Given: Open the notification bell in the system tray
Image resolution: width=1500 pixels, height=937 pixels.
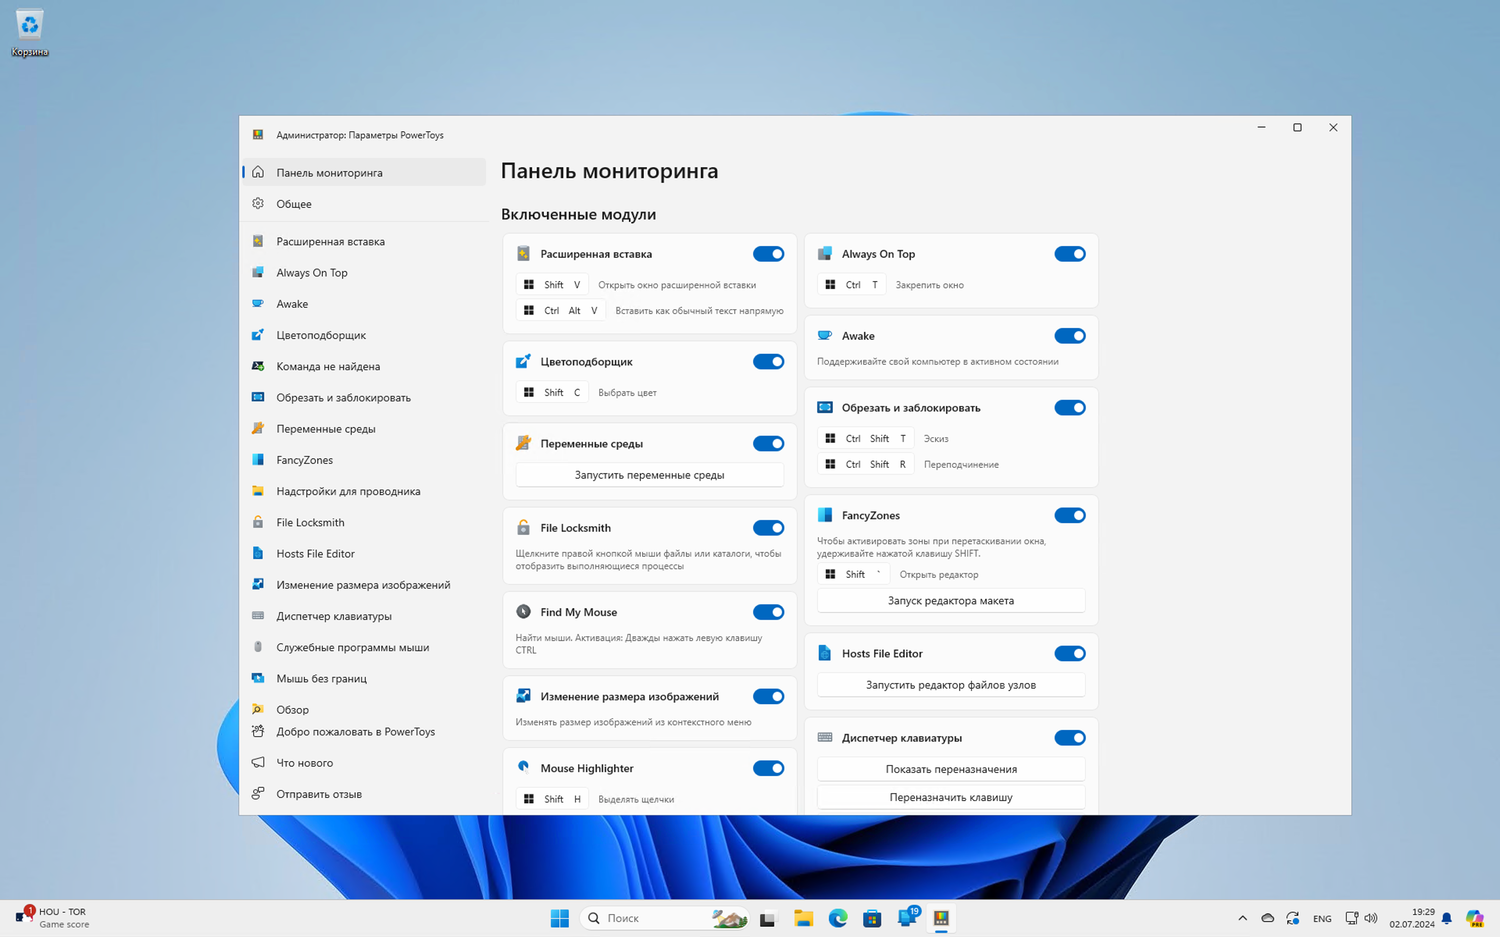Looking at the screenshot, I should (x=1446, y=918).
